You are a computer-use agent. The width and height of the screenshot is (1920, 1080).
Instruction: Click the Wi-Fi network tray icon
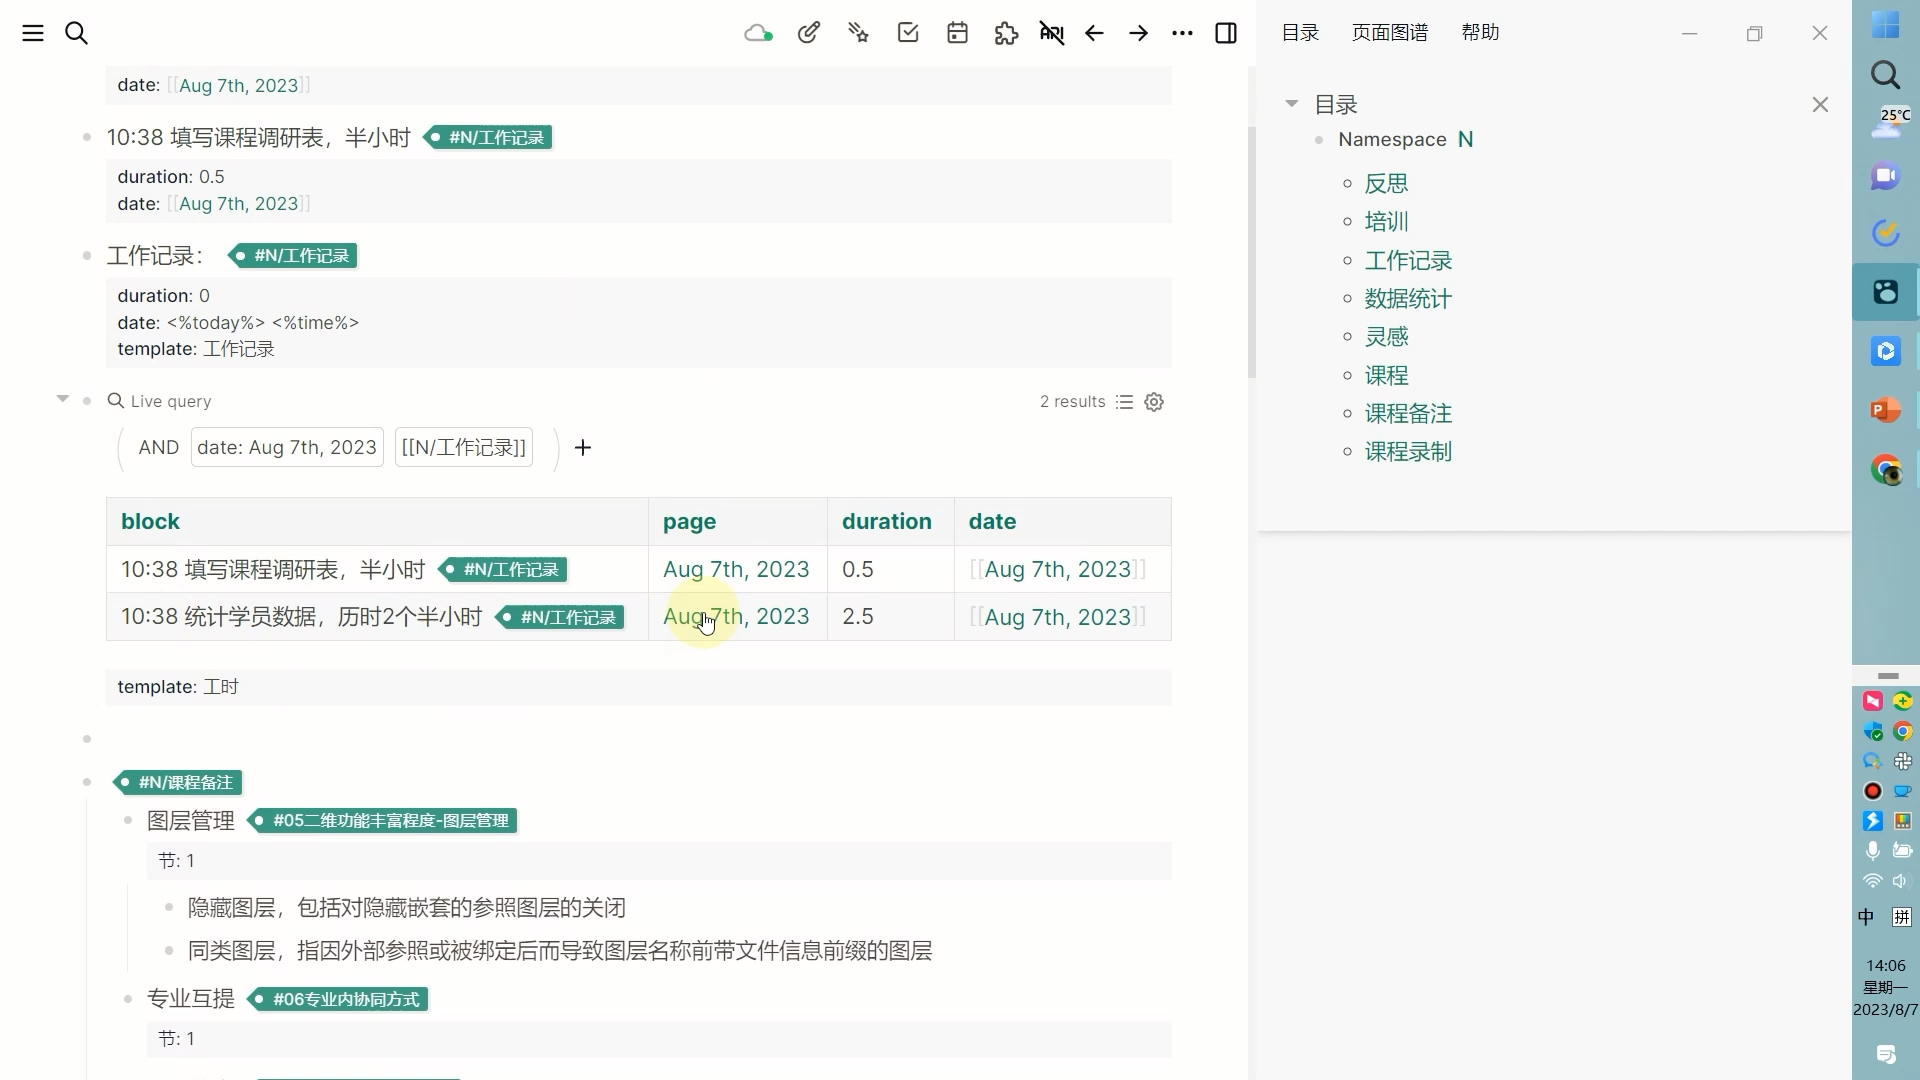[x=1873, y=881]
